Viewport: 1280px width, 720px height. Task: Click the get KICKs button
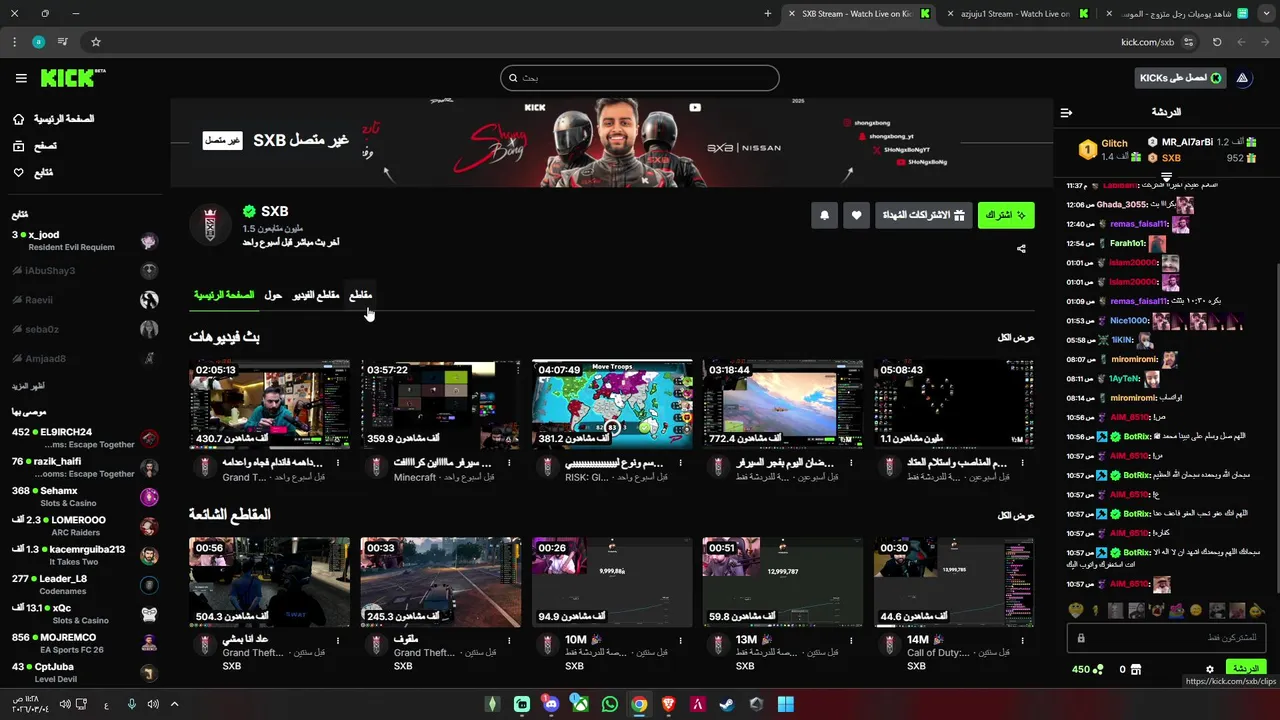pos(1181,78)
